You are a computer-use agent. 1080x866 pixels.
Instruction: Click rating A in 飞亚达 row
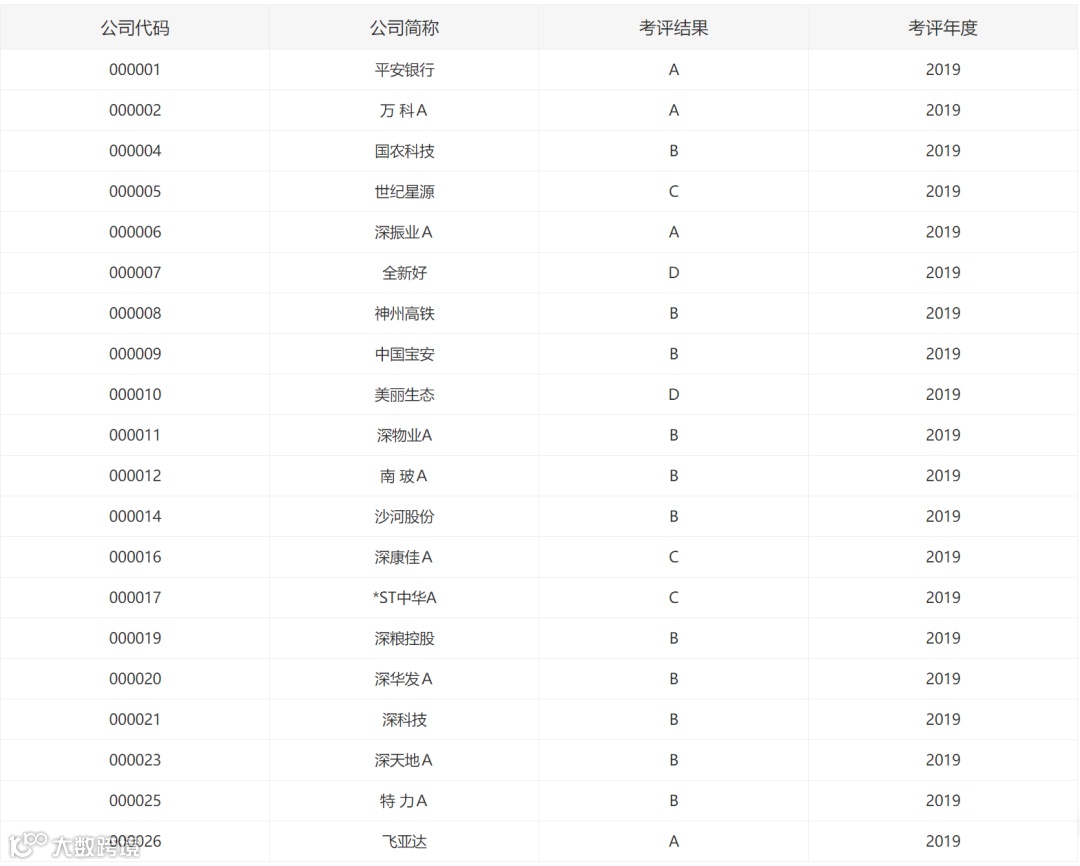[x=674, y=842]
